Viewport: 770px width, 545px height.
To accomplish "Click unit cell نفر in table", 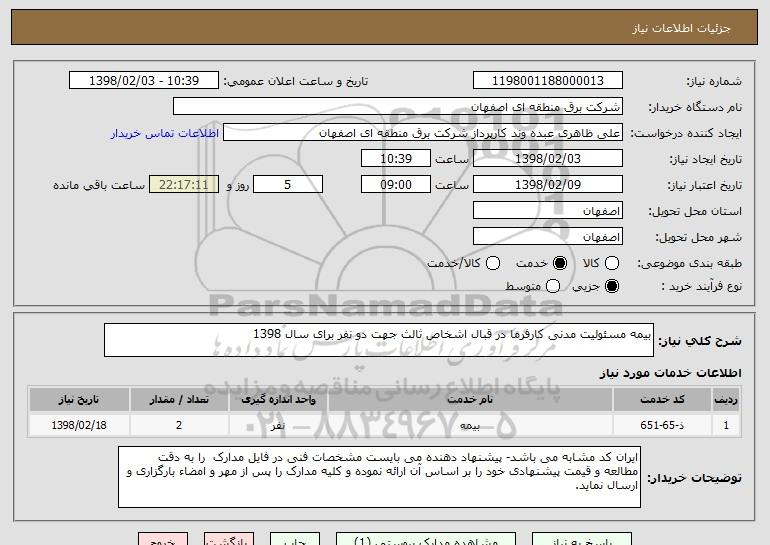I will 278,425.
